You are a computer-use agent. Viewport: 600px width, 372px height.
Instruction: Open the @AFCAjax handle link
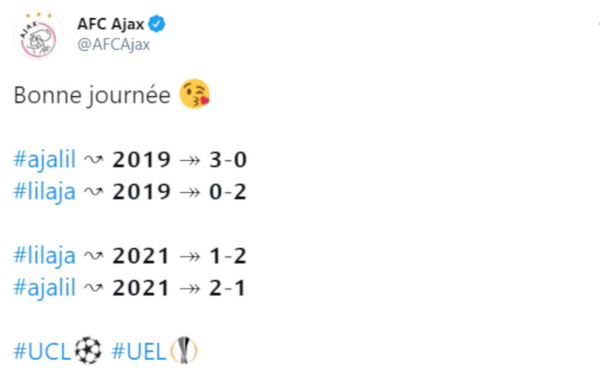tap(114, 44)
